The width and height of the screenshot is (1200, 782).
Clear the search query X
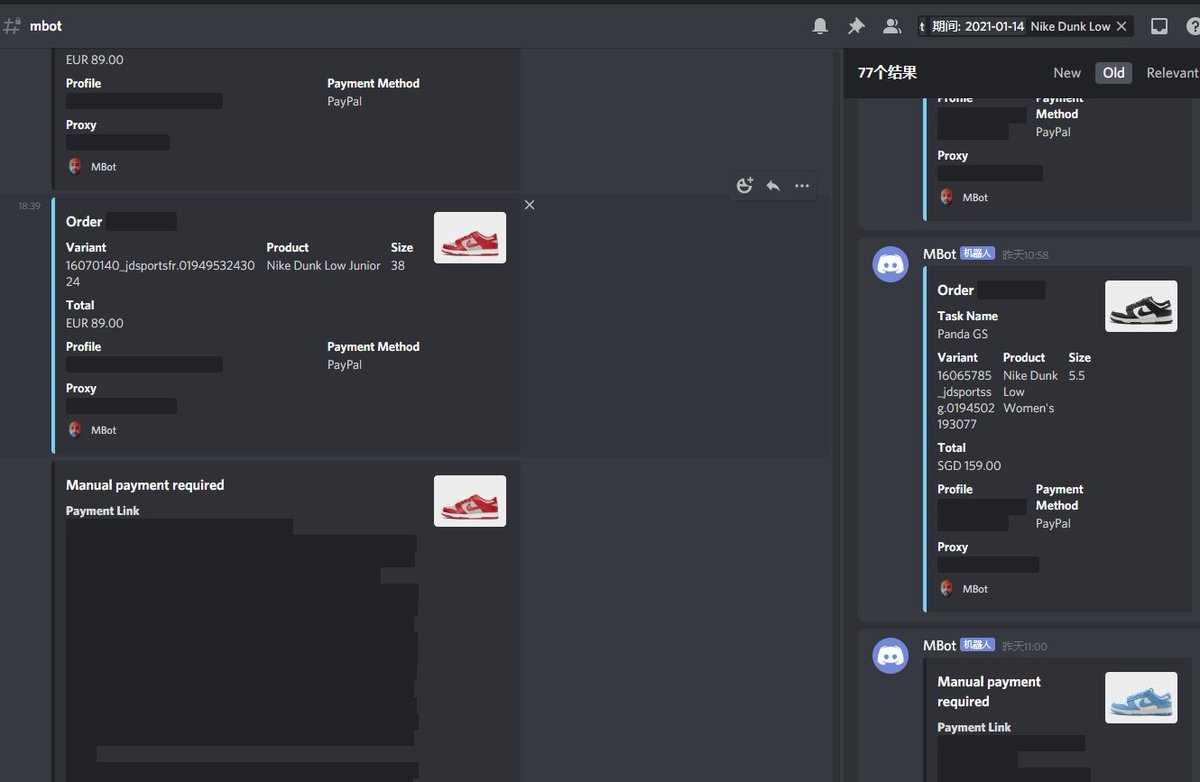coord(1121,26)
